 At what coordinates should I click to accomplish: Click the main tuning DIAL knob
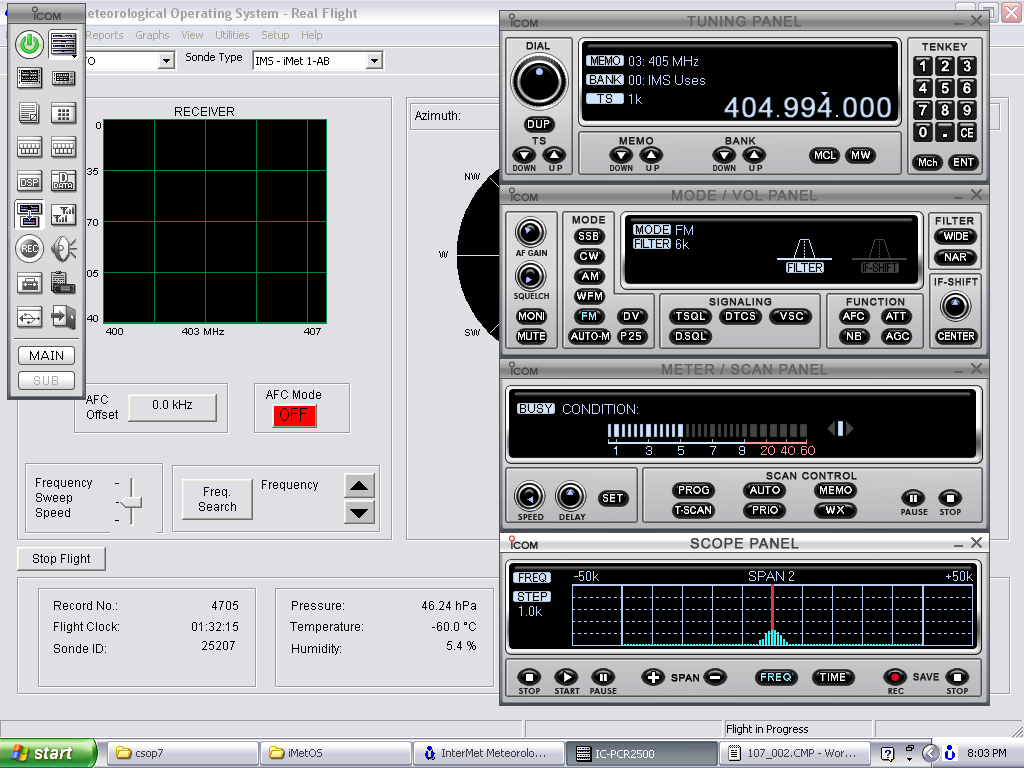pyautogui.click(x=539, y=82)
